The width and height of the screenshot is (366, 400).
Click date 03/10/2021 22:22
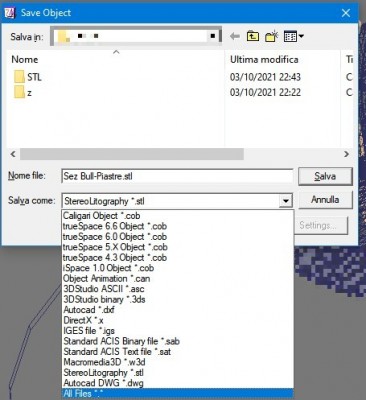click(265, 92)
